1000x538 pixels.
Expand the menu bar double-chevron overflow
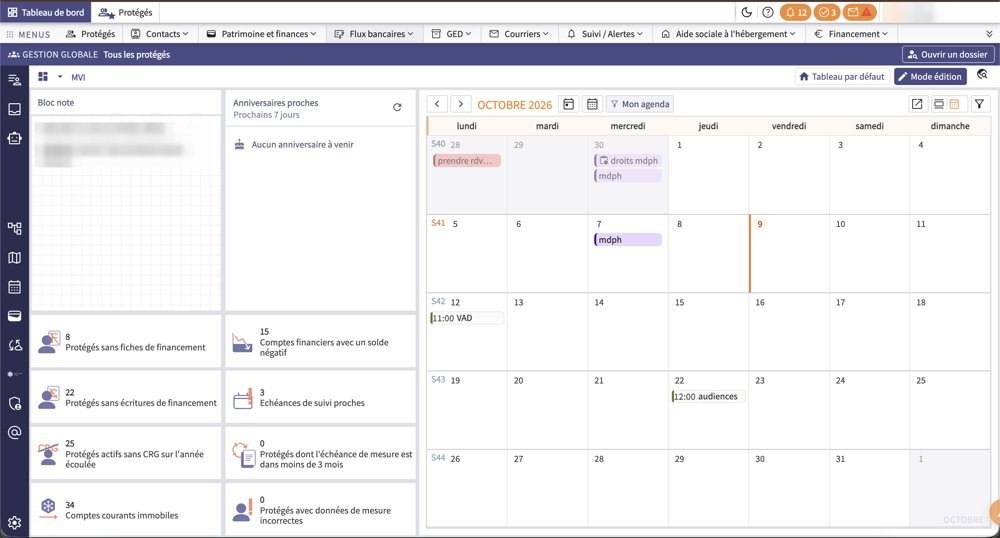(x=989, y=34)
